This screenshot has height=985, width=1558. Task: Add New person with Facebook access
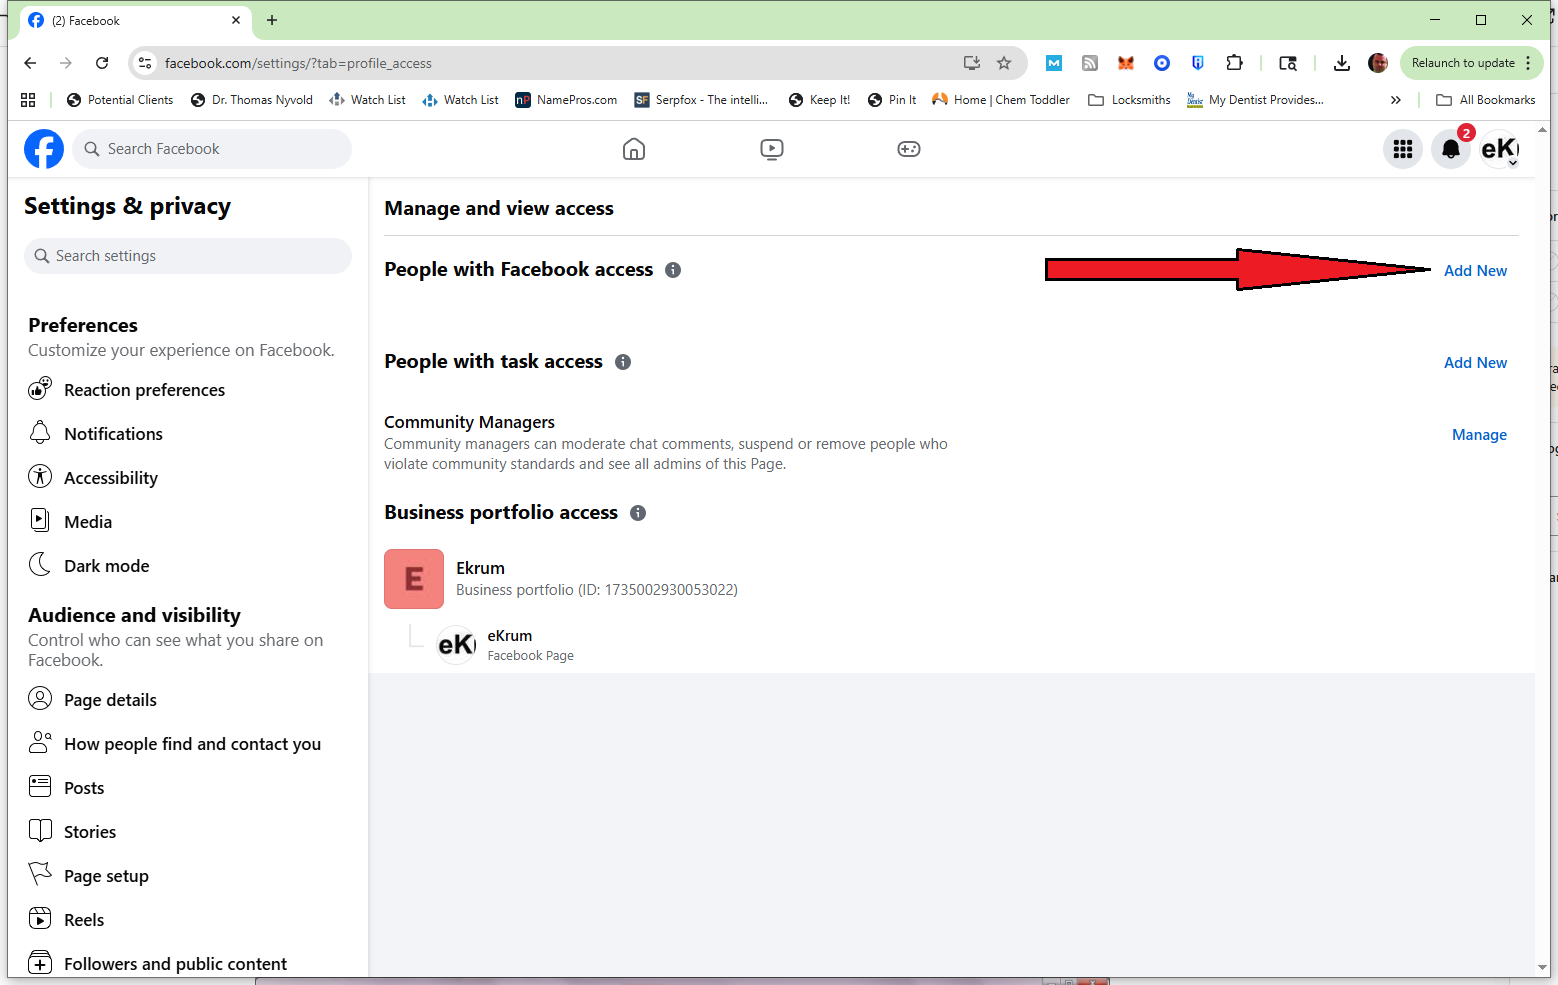(1475, 271)
